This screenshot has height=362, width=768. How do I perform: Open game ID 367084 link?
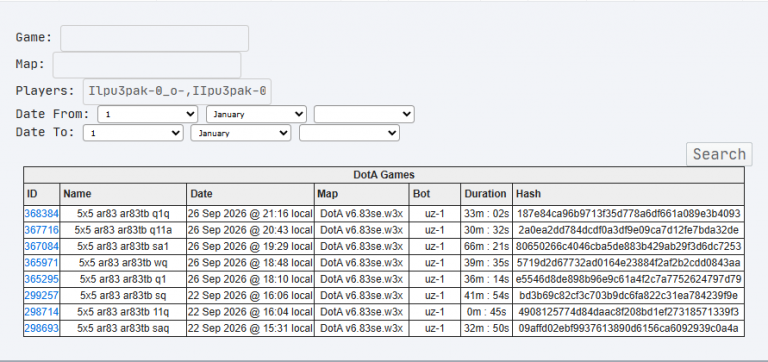coord(42,246)
